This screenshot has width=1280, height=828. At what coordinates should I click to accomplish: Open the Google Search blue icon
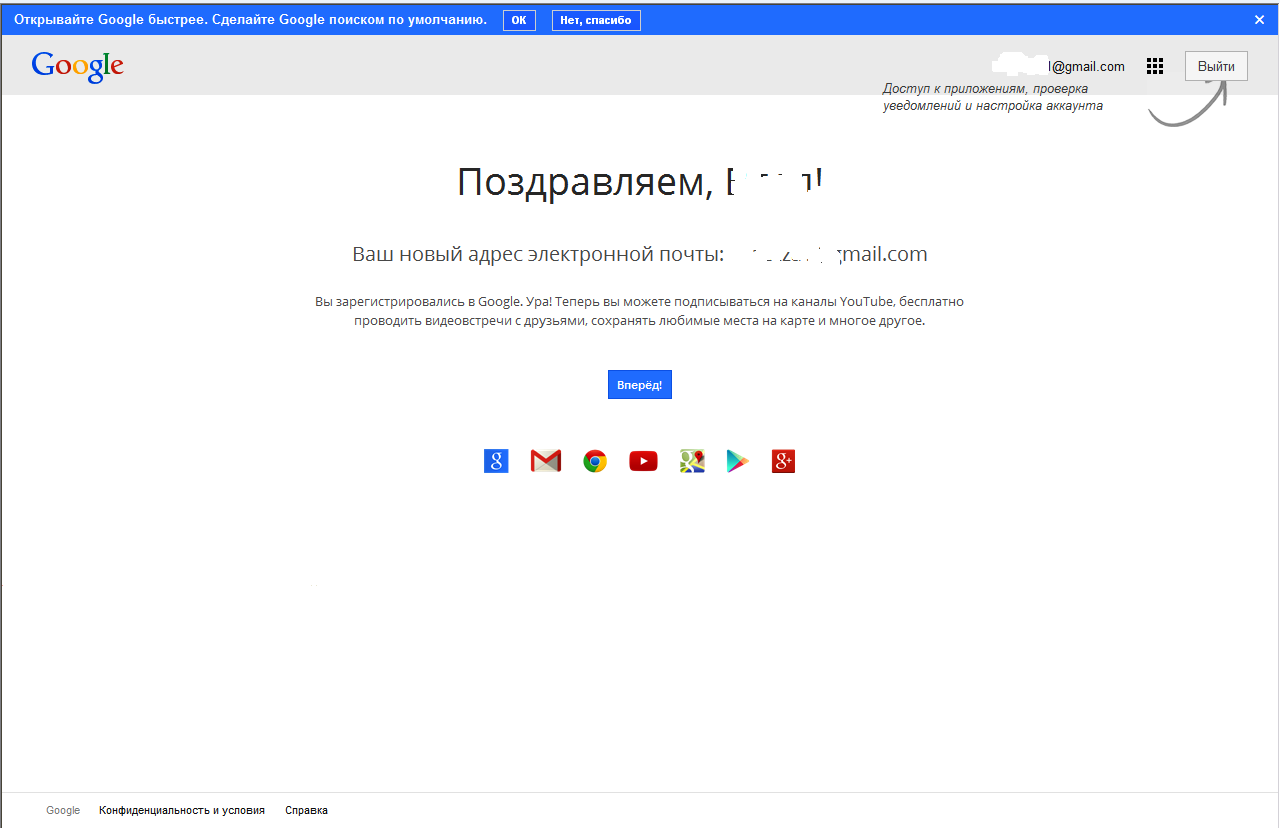coord(496,461)
